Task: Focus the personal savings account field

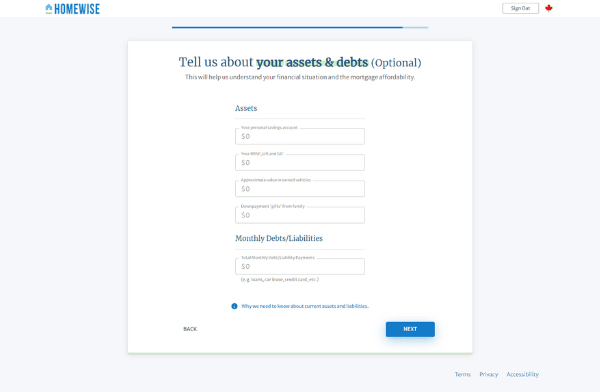Action: click(300, 136)
